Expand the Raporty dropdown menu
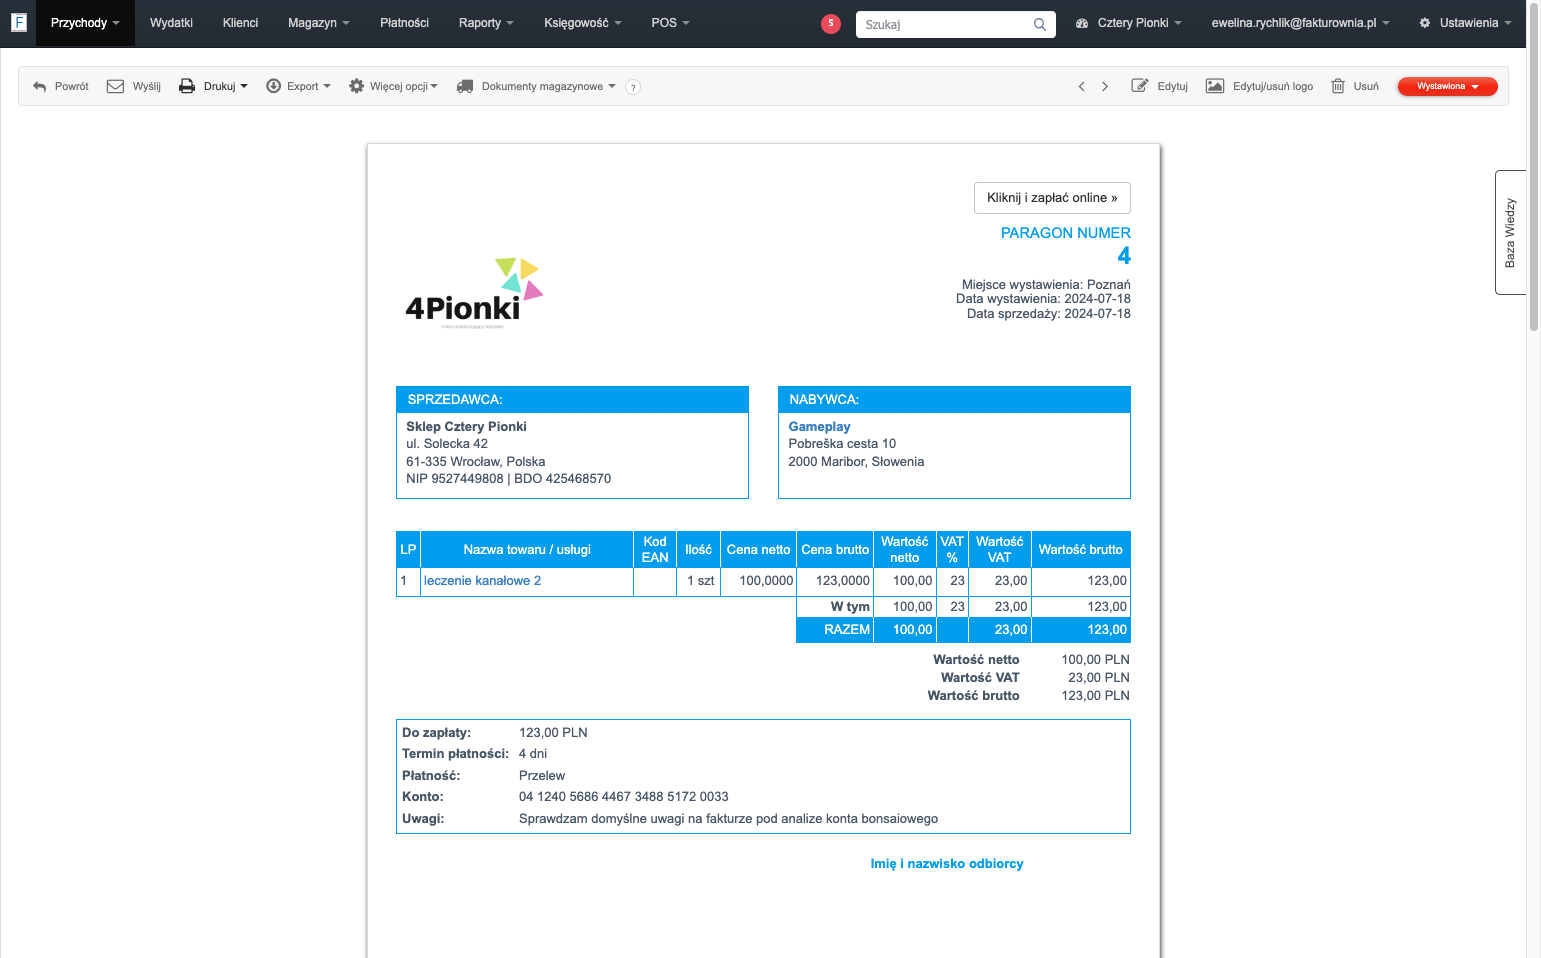1541x958 pixels. (486, 23)
